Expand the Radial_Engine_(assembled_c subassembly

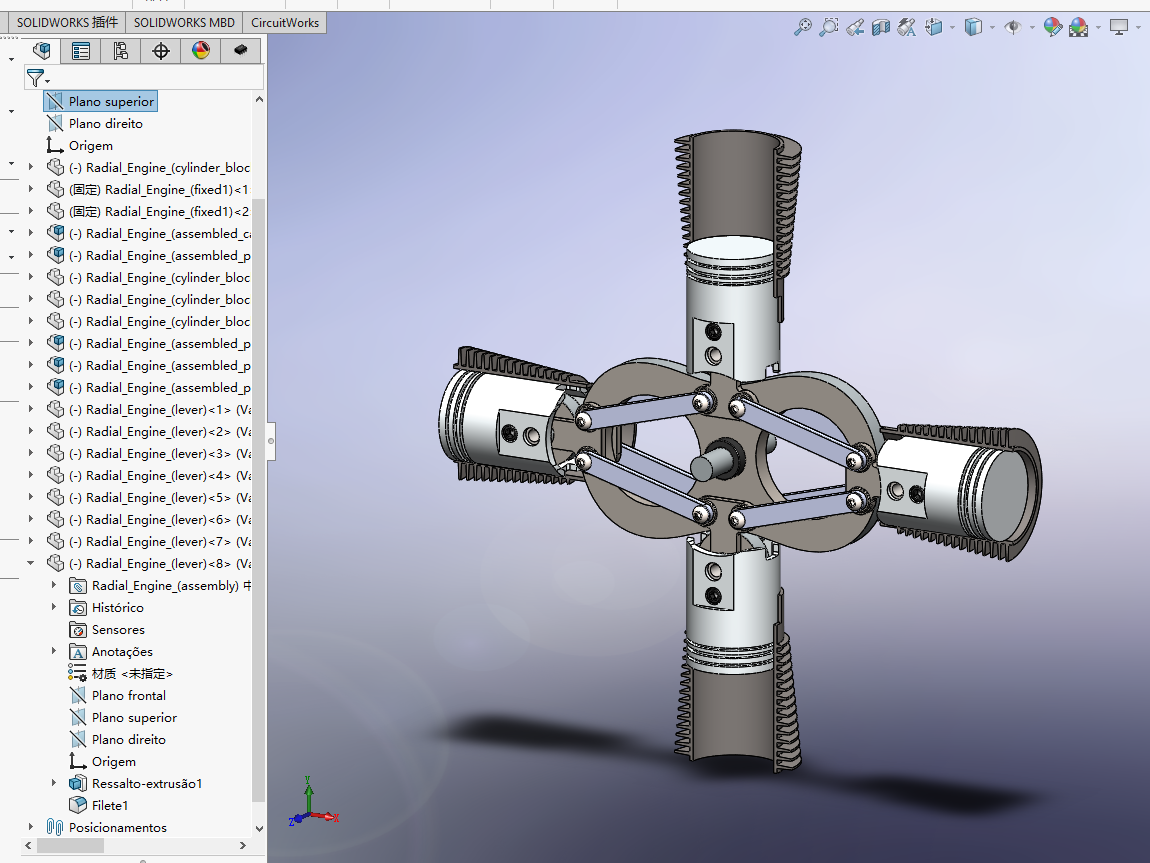pyautogui.click(x=31, y=233)
